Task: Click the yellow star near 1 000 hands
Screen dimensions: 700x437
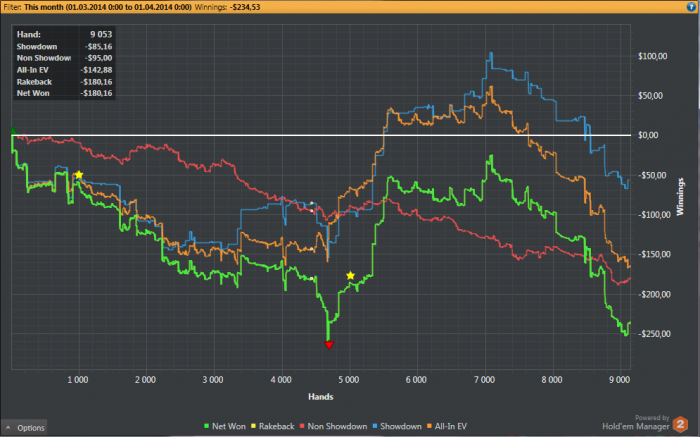Action: (x=79, y=175)
